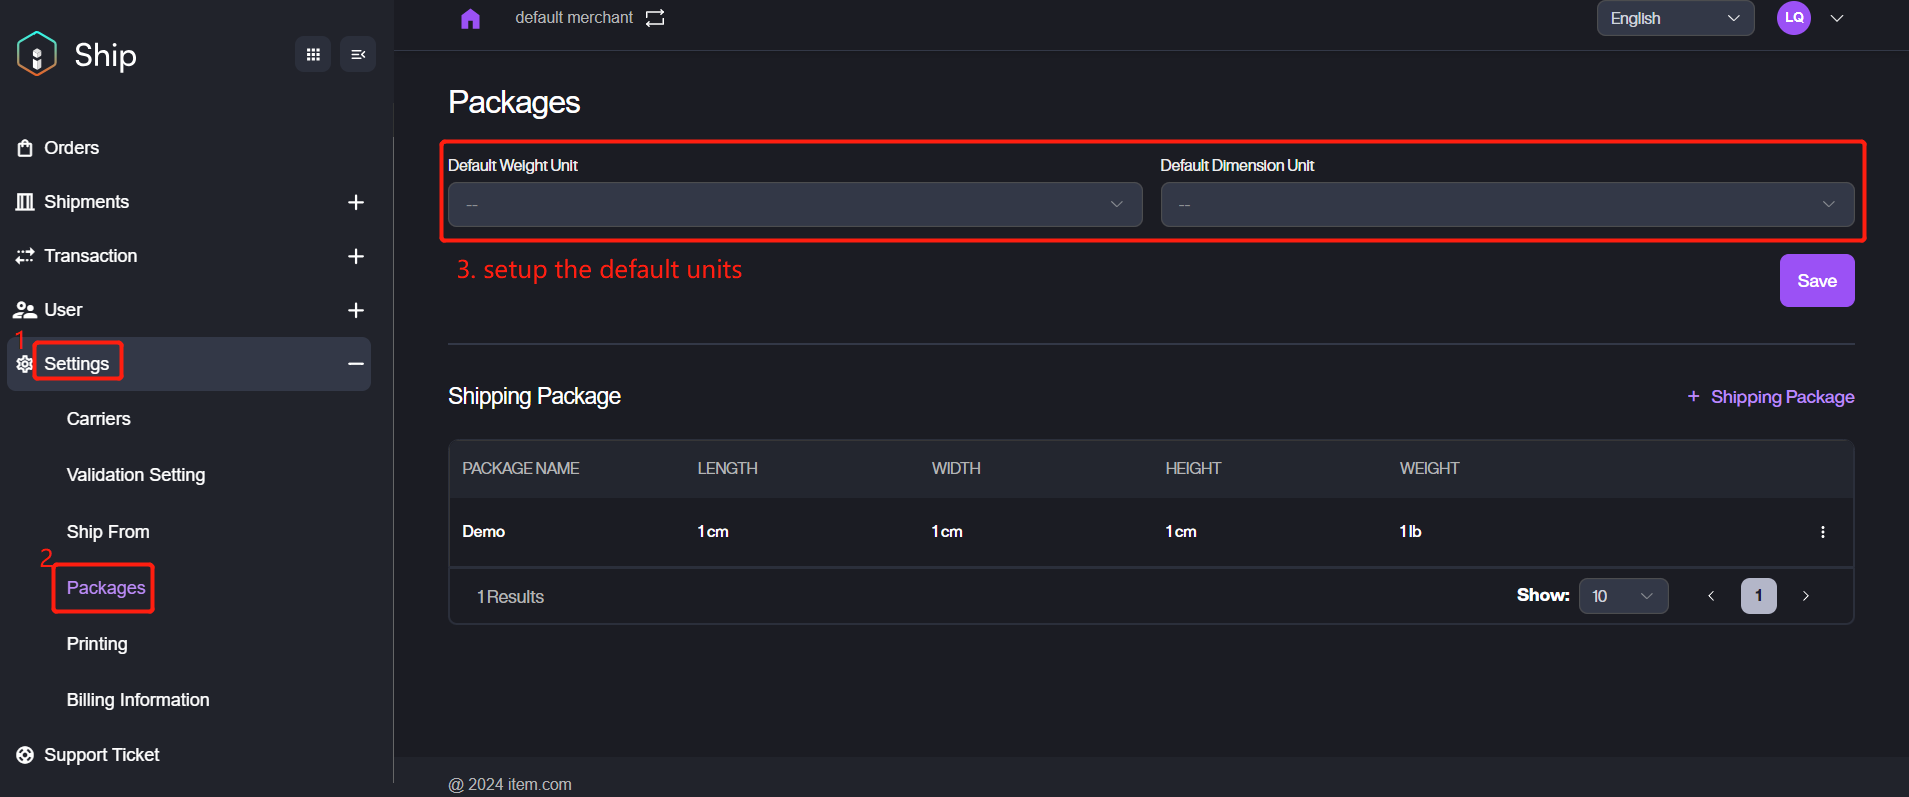The width and height of the screenshot is (1909, 797).
Task: Open the English language selector
Action: click(x=1674, y=18)
